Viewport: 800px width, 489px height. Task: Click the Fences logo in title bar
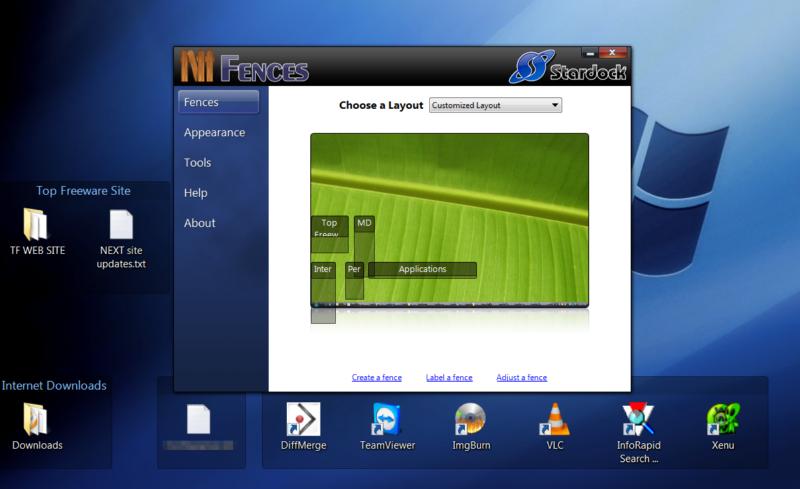pos(244,67)
